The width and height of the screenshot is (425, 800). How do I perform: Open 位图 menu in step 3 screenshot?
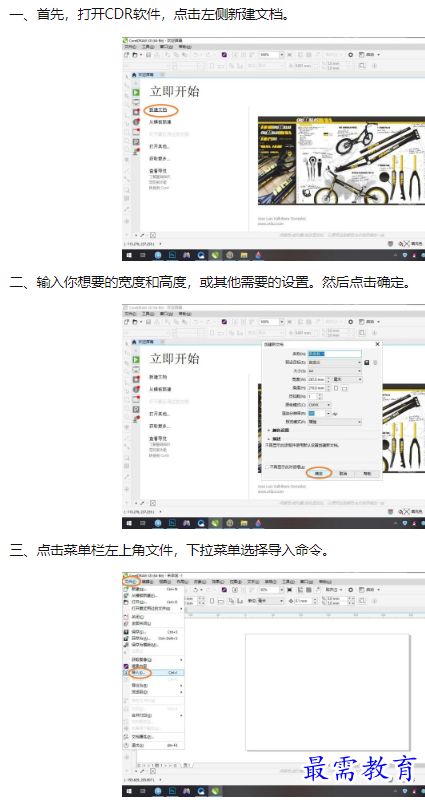click(x=235, y=581)
